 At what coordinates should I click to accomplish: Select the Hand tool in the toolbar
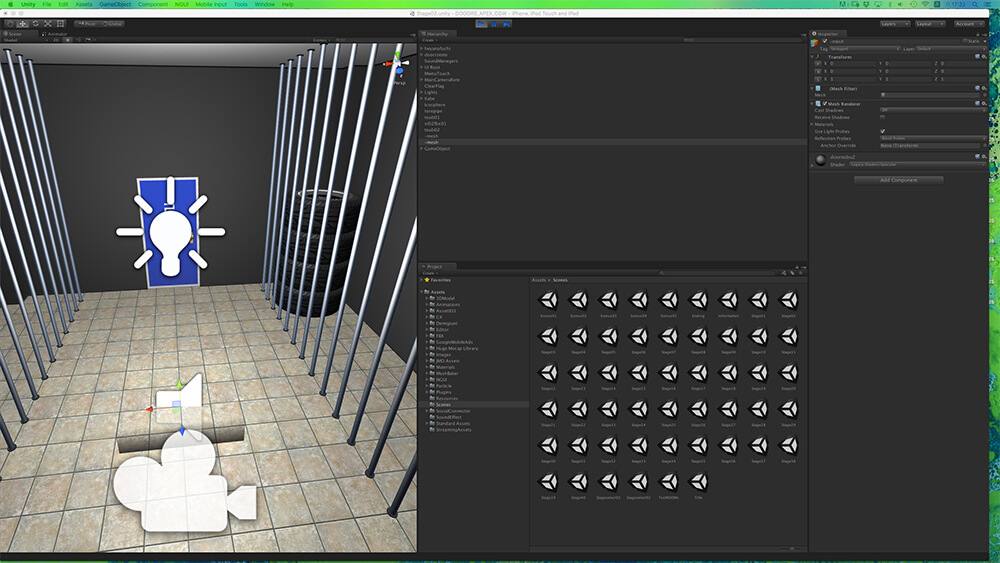point(10,23)
